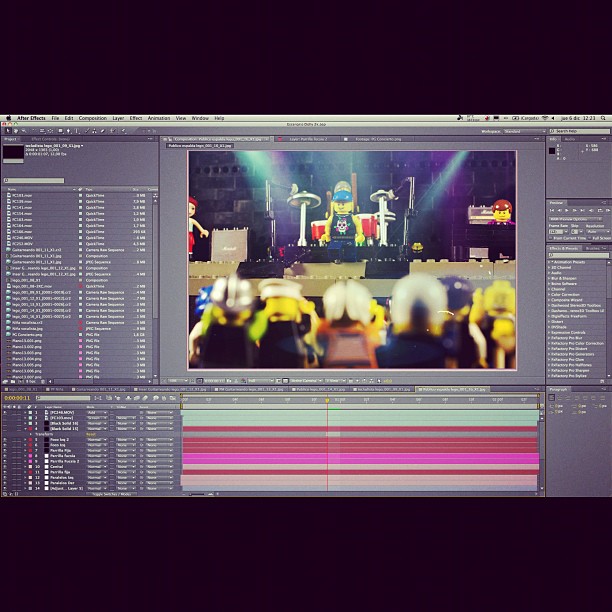Select the Clone Stamp tool

(x=94, y=131)
